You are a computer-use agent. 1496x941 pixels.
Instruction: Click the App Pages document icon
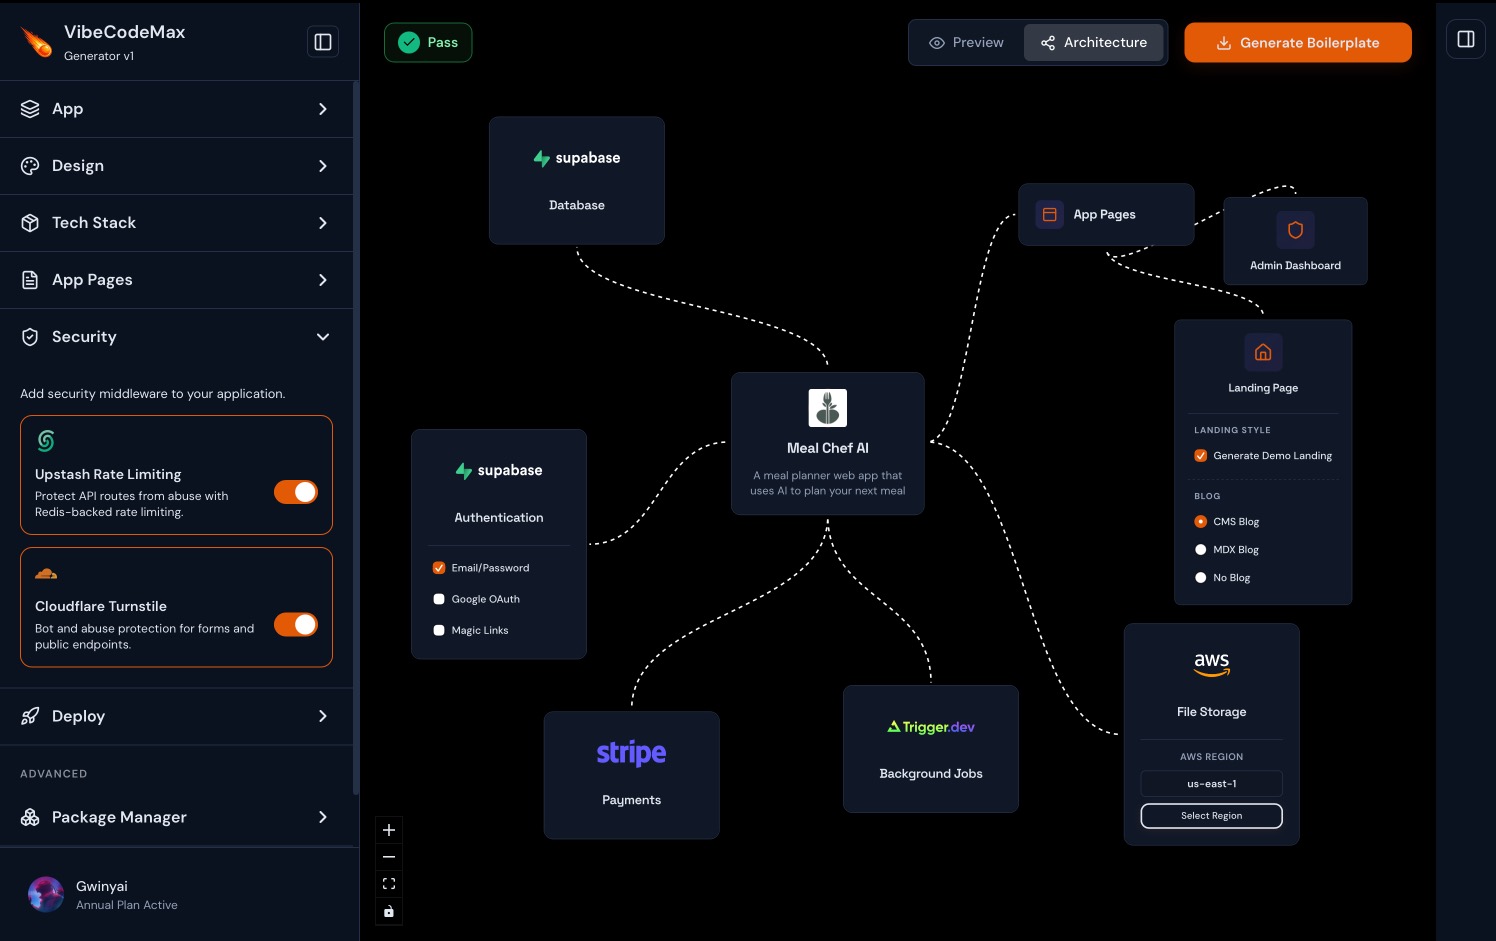point(30,280)
